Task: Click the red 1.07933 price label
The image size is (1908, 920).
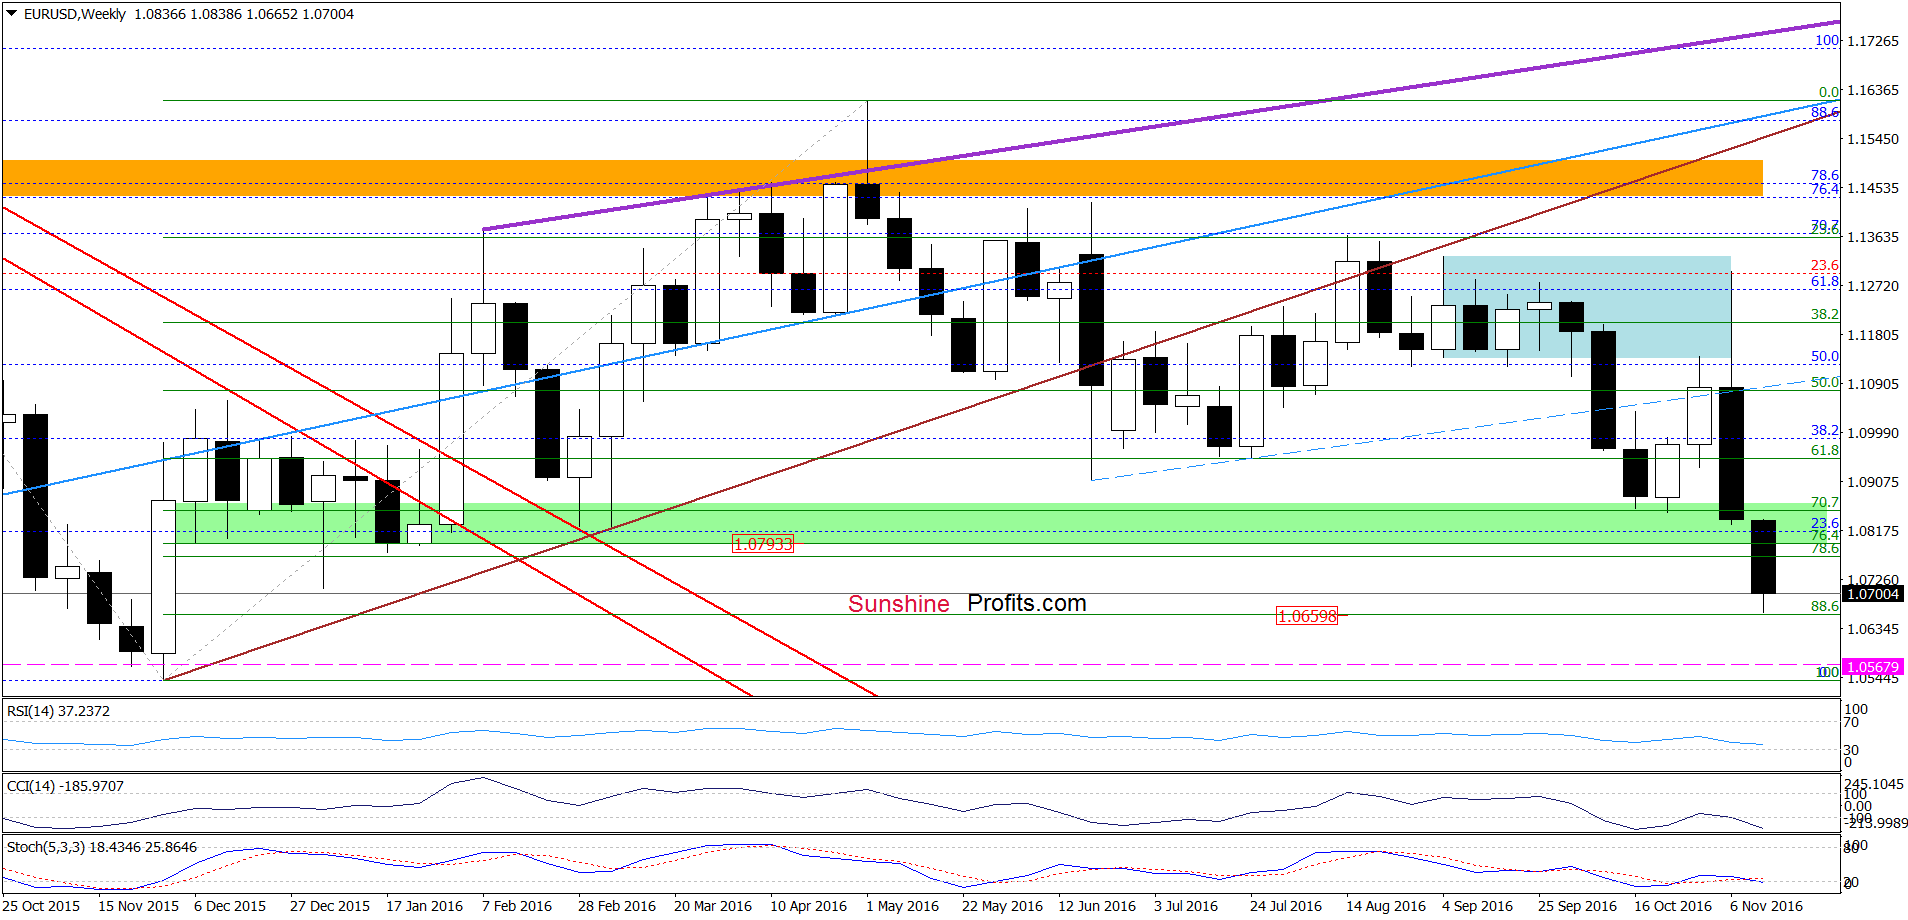Action: 763,544
